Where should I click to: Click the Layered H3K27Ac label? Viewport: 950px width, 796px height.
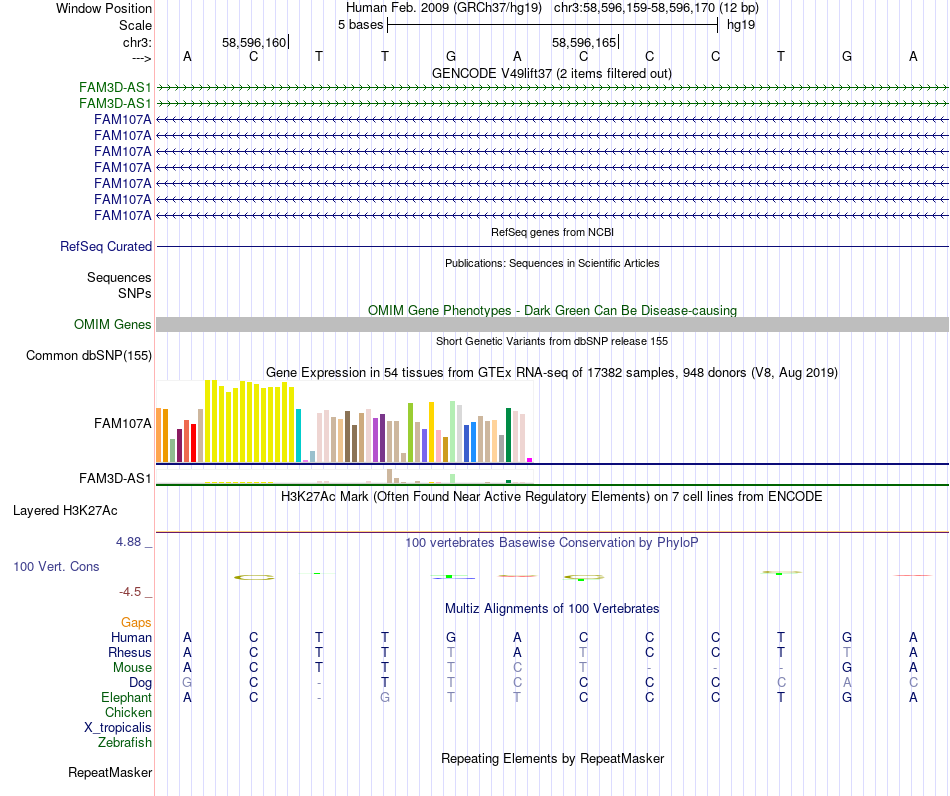point(65,511)
